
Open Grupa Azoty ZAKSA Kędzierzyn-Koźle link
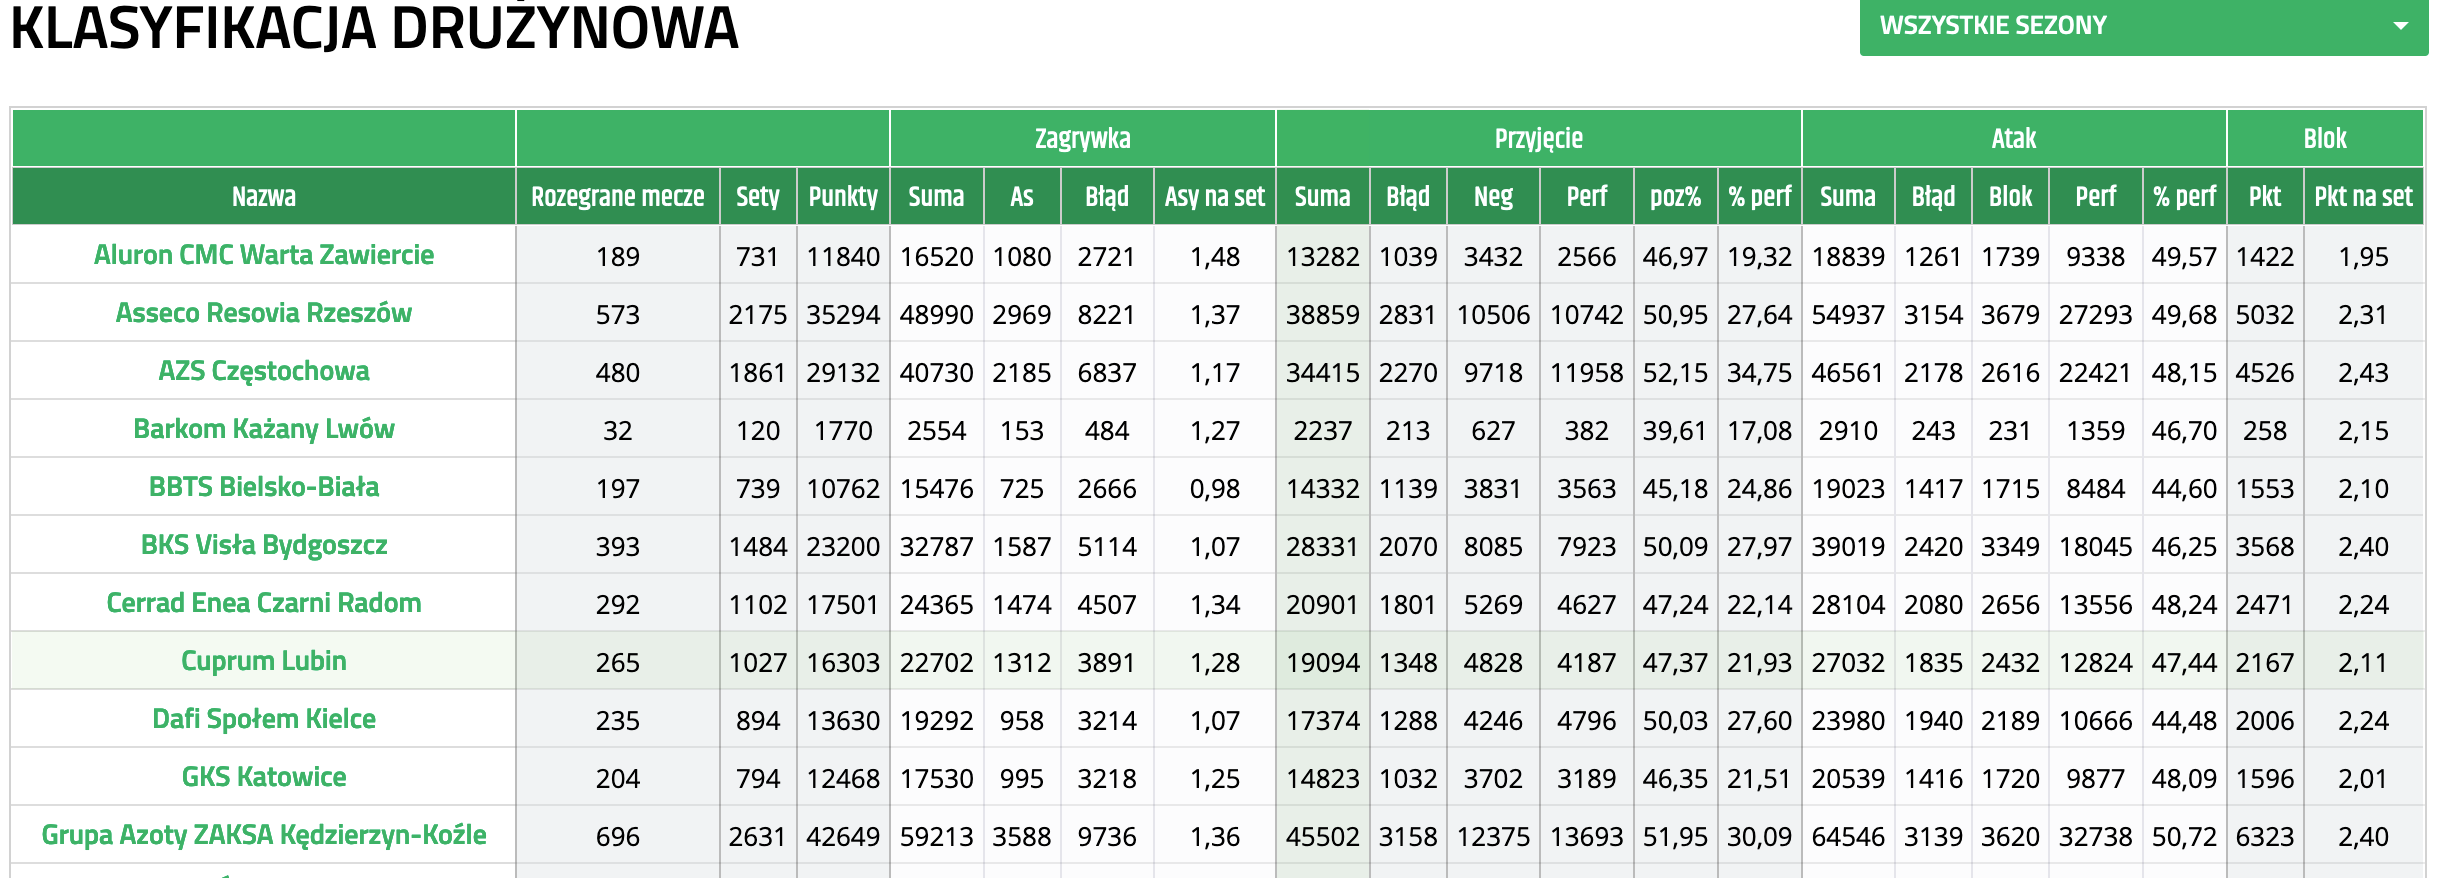tap(263, 835)
